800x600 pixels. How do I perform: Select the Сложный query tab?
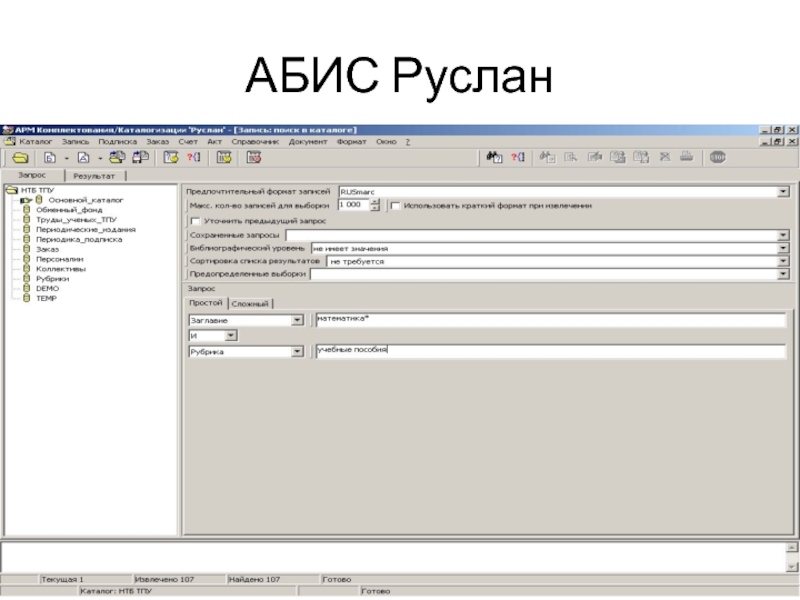point(250,304)
